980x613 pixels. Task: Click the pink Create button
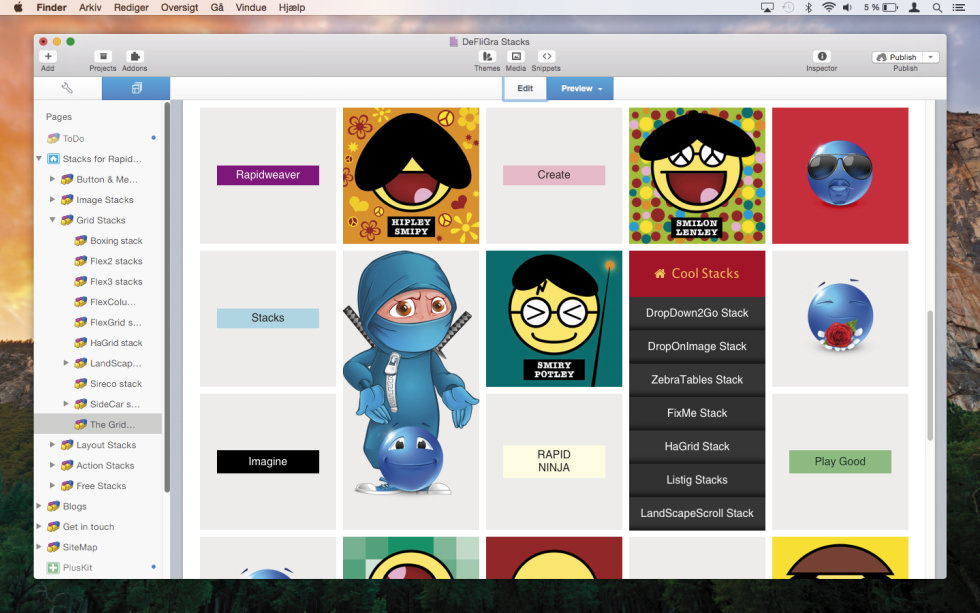click(554, 175)
